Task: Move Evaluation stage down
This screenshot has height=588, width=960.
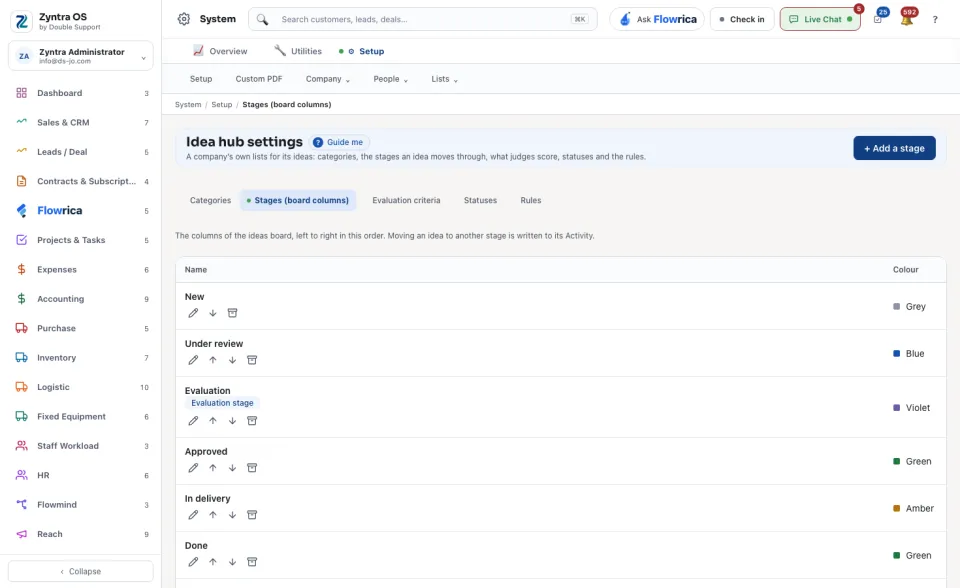Action: (x=232, y=421)
